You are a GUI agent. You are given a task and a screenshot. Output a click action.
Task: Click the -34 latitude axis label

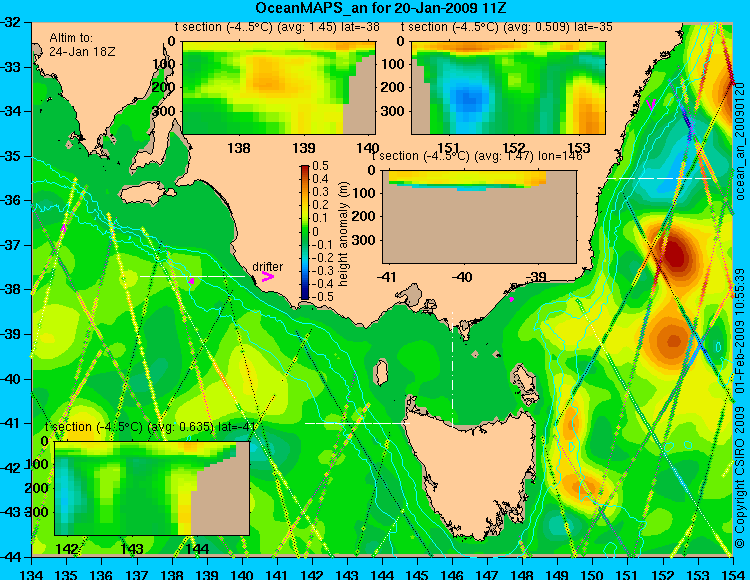click(11, 111)
